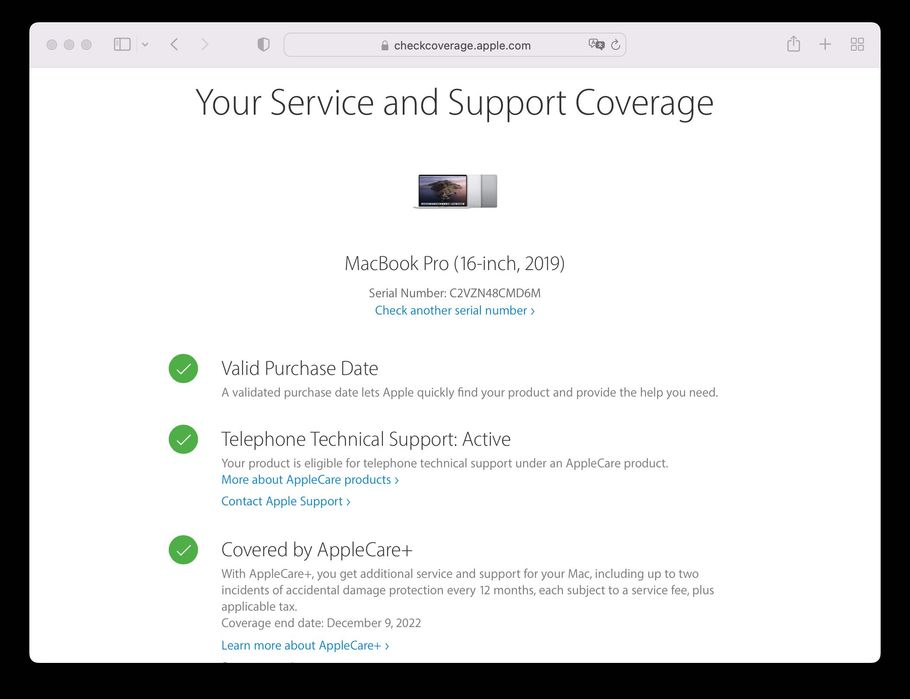This screenshot has height=699, width=910.
Task: Show the tab overview grid
Action: click(857, 44)
